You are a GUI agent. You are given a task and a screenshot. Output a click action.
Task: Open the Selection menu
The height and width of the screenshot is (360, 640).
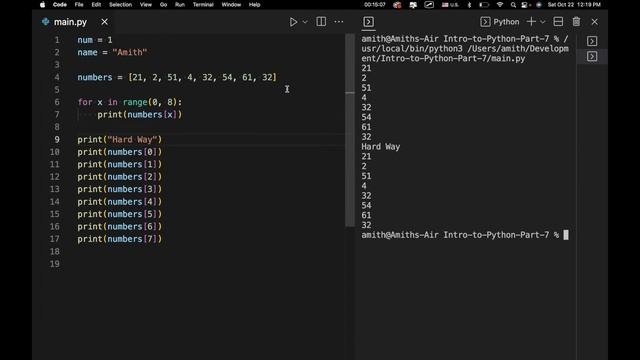tap(120, 4)
